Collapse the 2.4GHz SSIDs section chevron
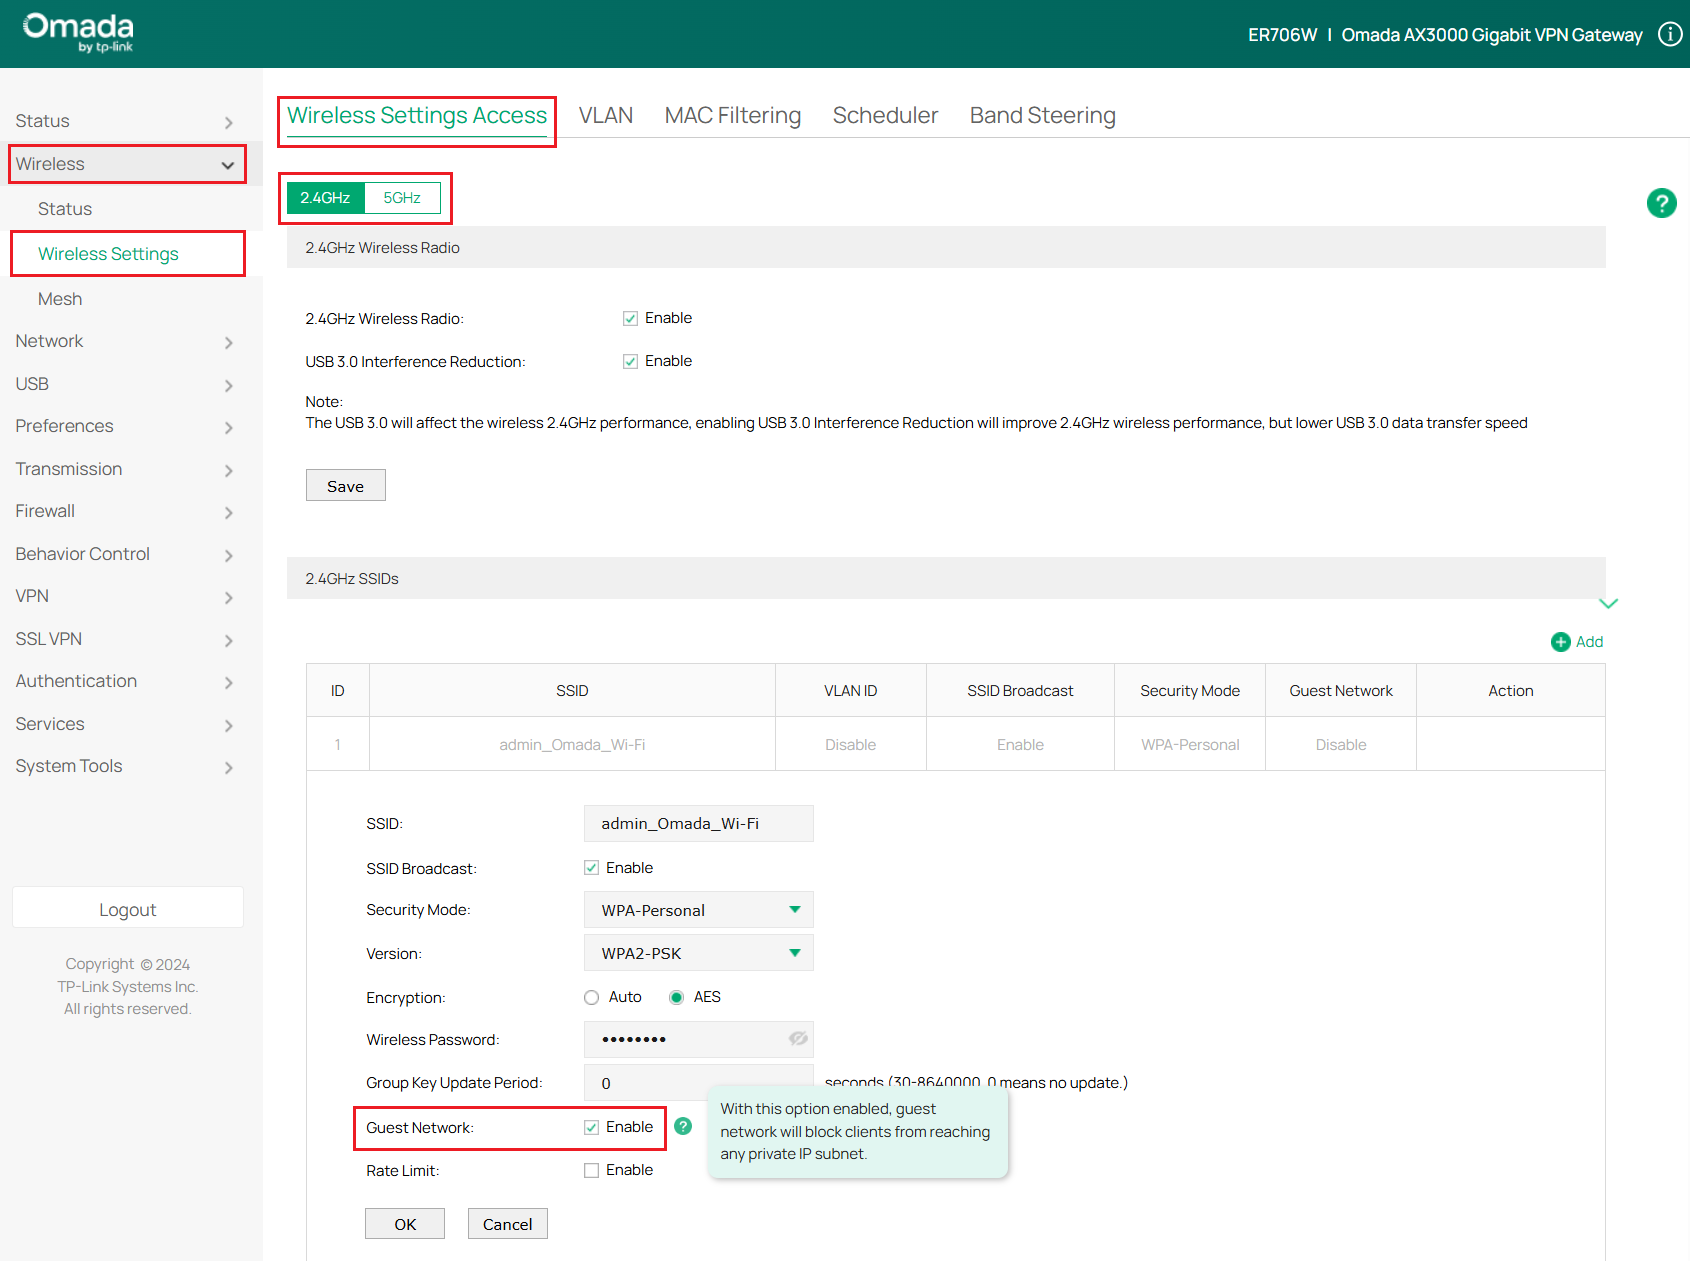 [x=1608, y=603]
